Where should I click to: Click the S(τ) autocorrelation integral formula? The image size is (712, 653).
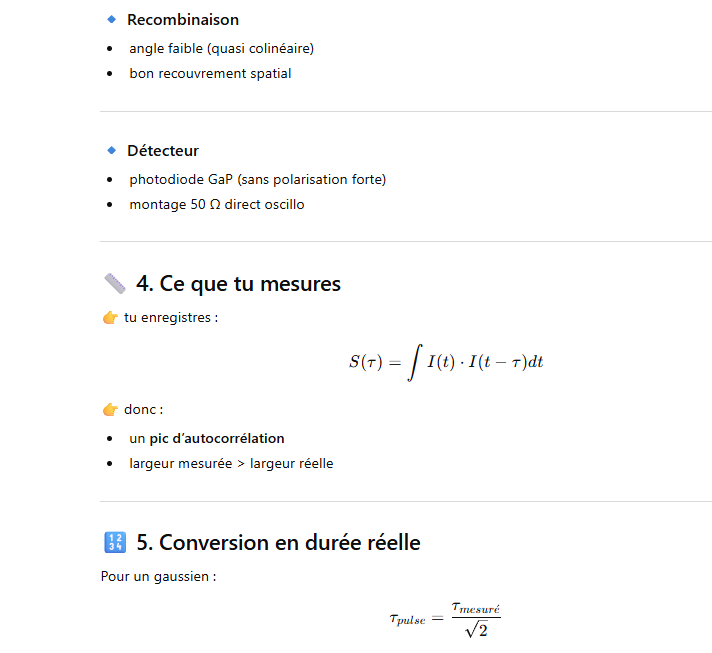click(446, 362)
